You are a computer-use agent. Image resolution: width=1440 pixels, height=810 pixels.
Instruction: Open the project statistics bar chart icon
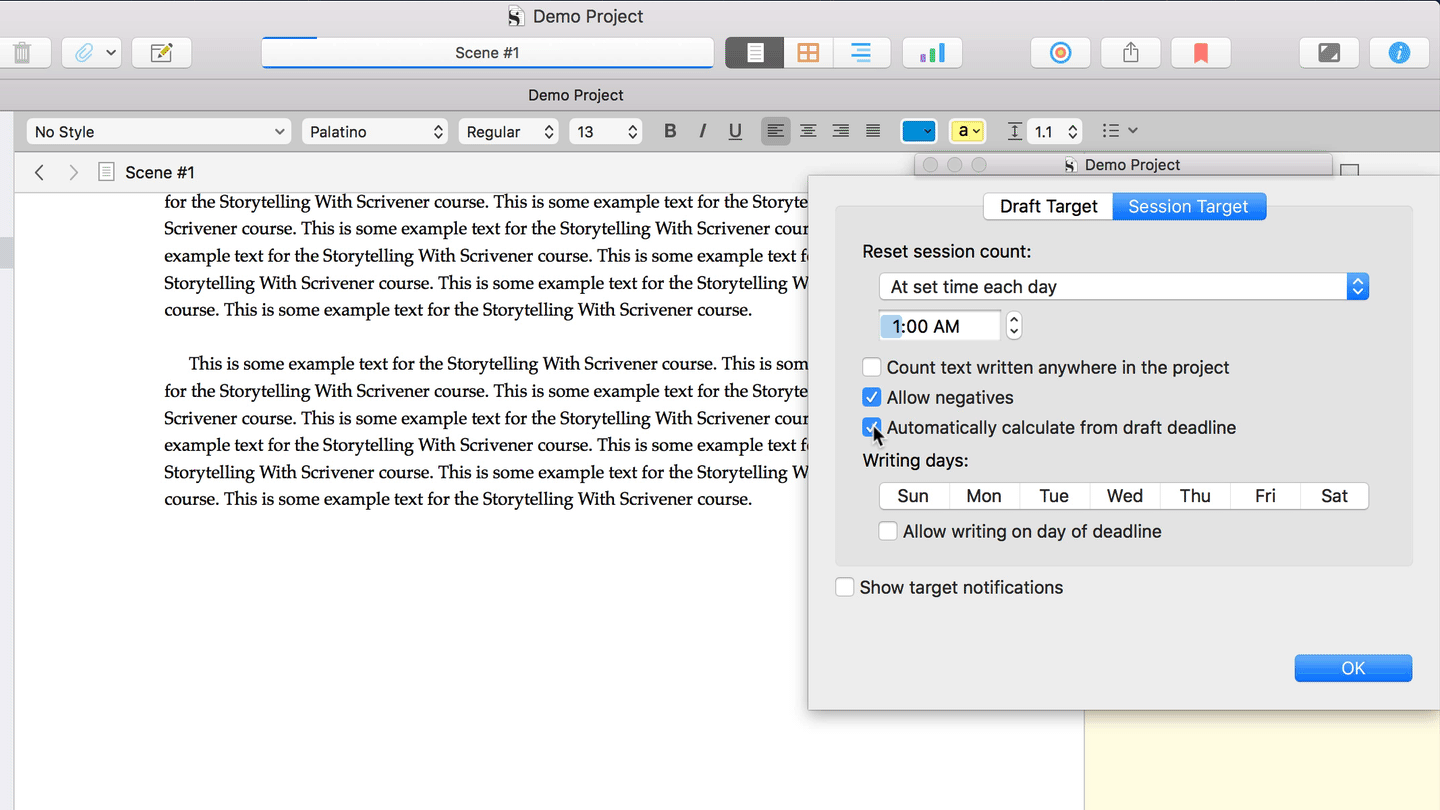click(932, 53)
